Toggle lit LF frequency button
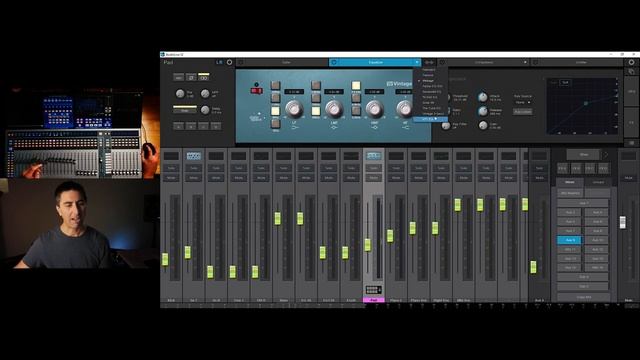The width and height of the screenshot is (640, 360). click(x=276, y=111)
